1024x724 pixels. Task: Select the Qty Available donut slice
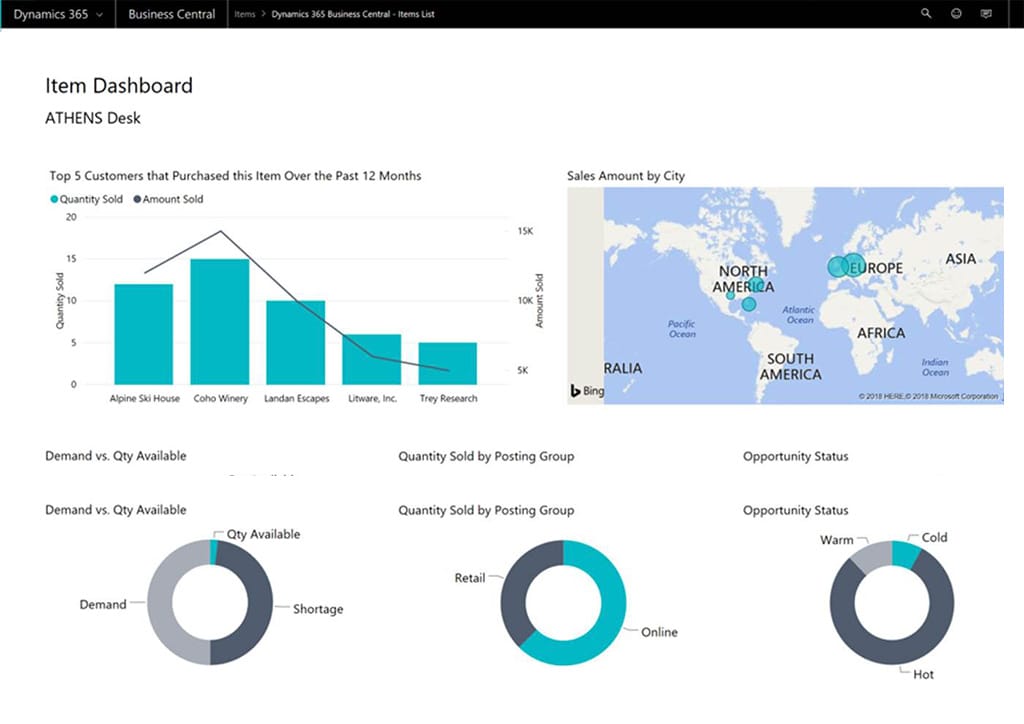click(x=214, y=552)
